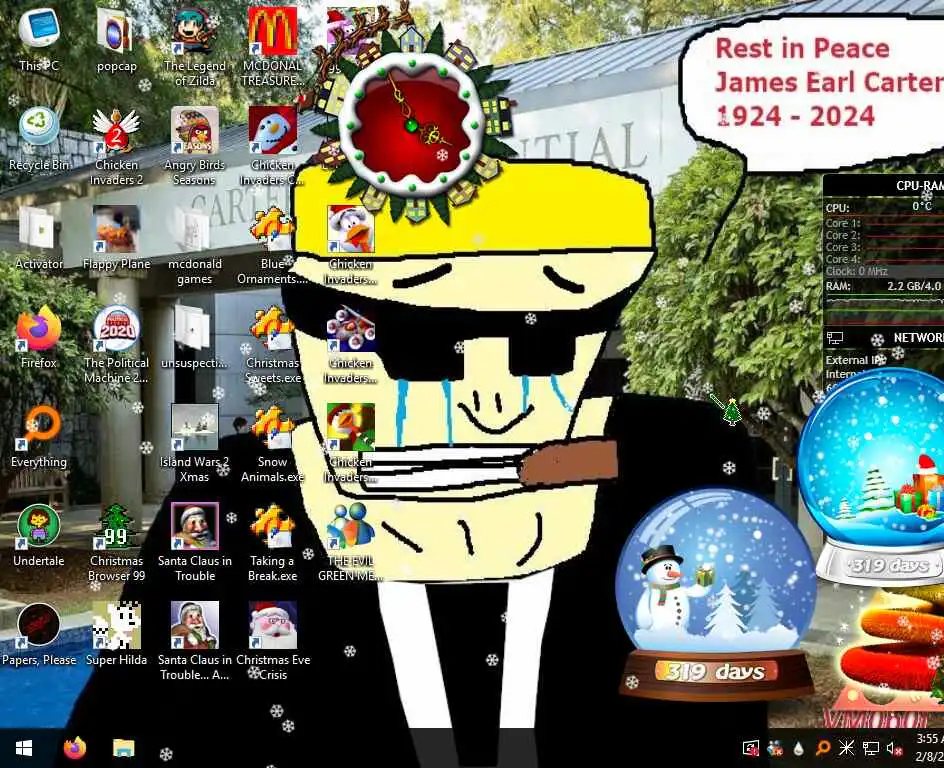Viewport: 944px width, 768px height.
Task: Open Chicken Invaders icon with Santa-hat chicken
Action: point(351,246)
